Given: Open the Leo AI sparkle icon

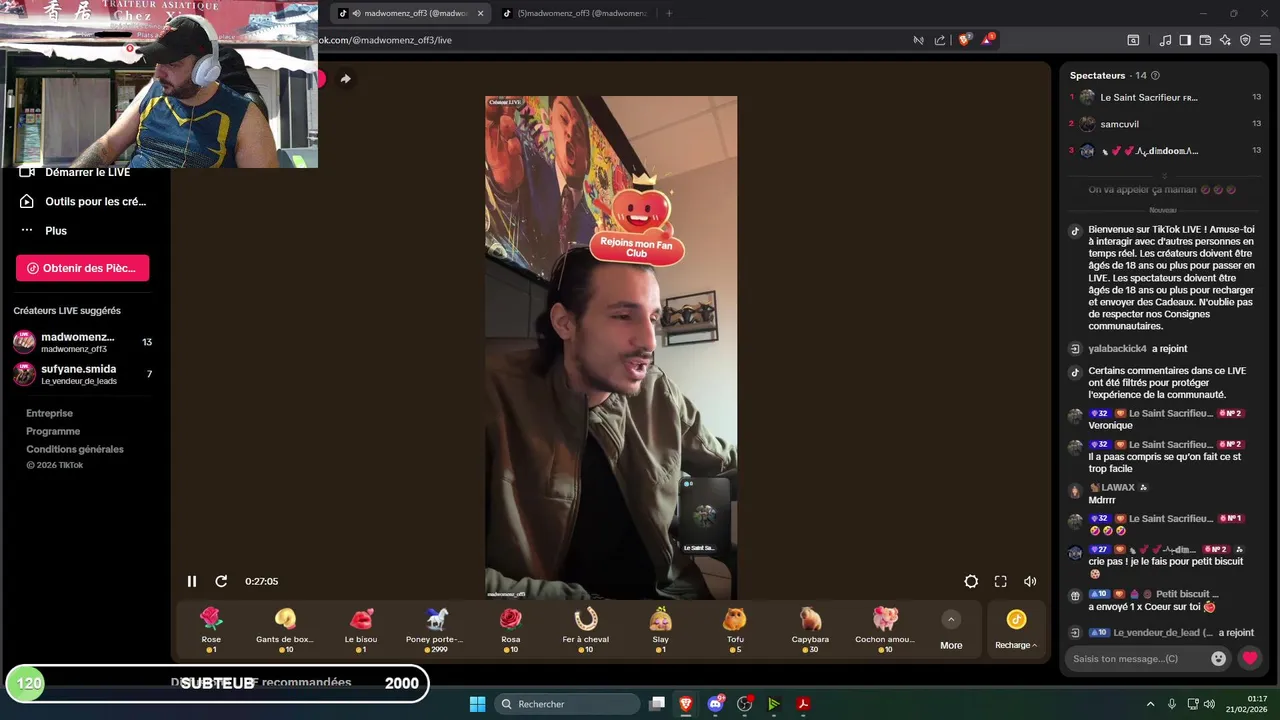Looking at the screenshot, I should coord(1225,40).
